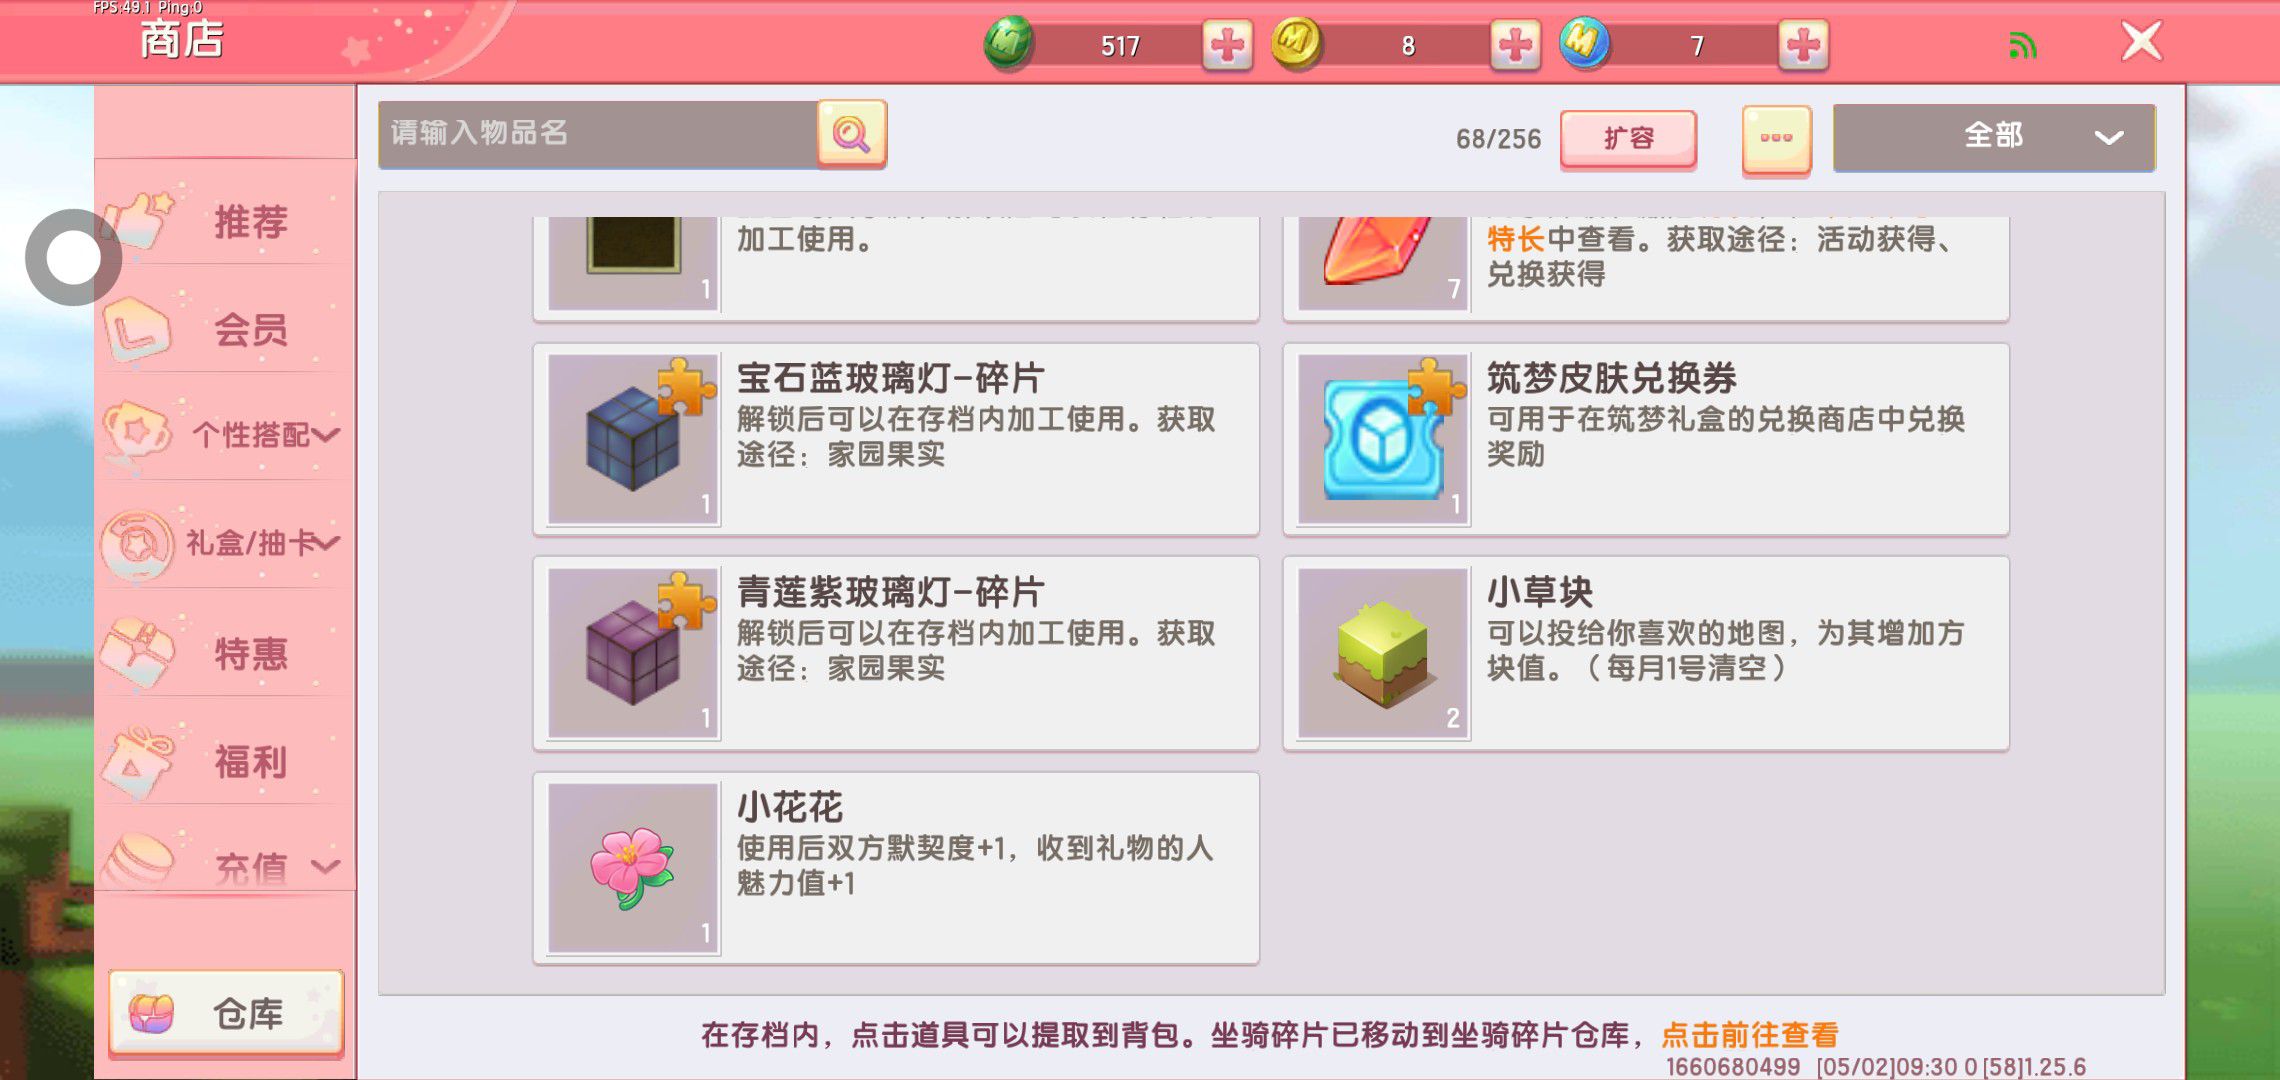2280x1080 pixels.
Task: Select the 小花花 pink flower item
Action: point(896,868)
